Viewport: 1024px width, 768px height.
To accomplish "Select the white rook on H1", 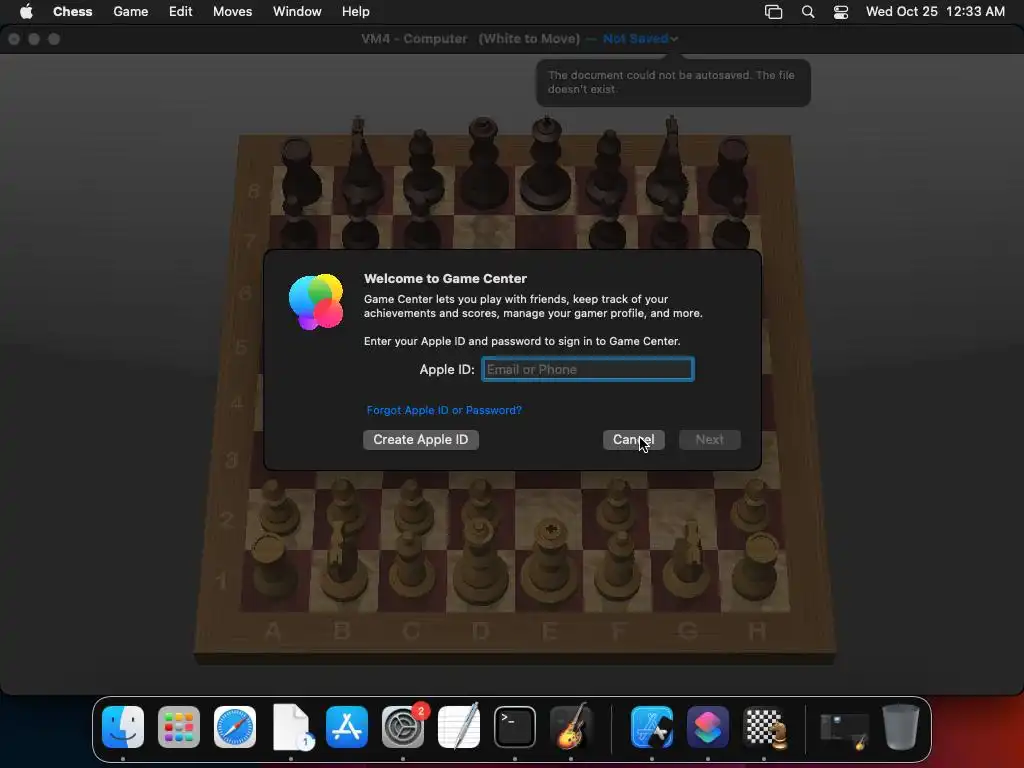I will coord(758,566).
